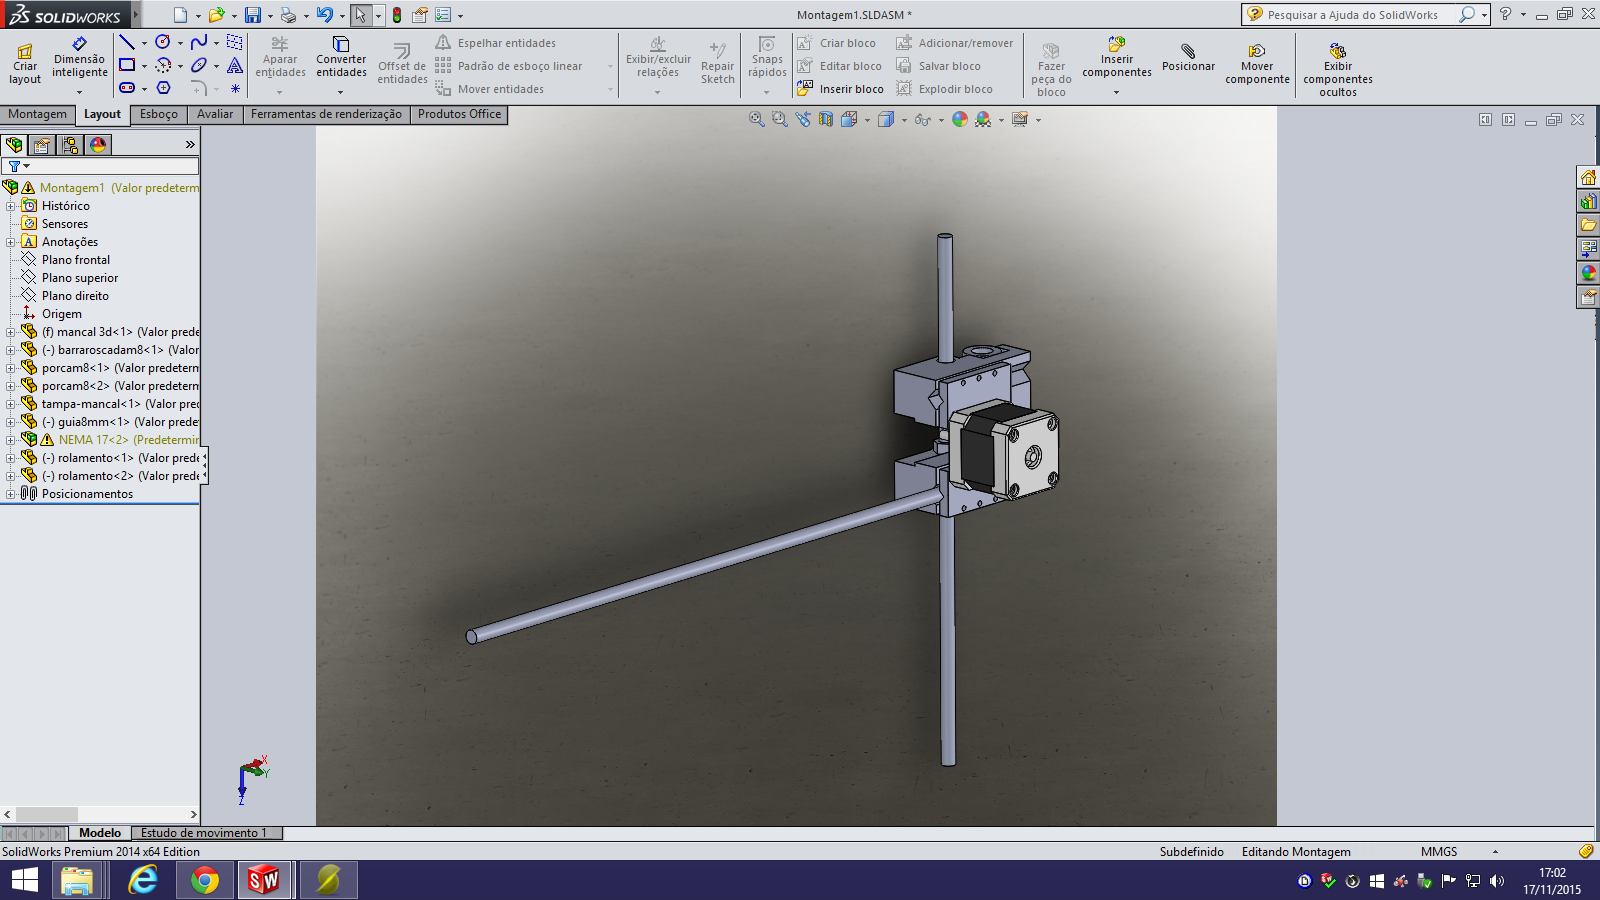
Task: Open the view orientation dropdown arrow
Action: pos(867,120)
